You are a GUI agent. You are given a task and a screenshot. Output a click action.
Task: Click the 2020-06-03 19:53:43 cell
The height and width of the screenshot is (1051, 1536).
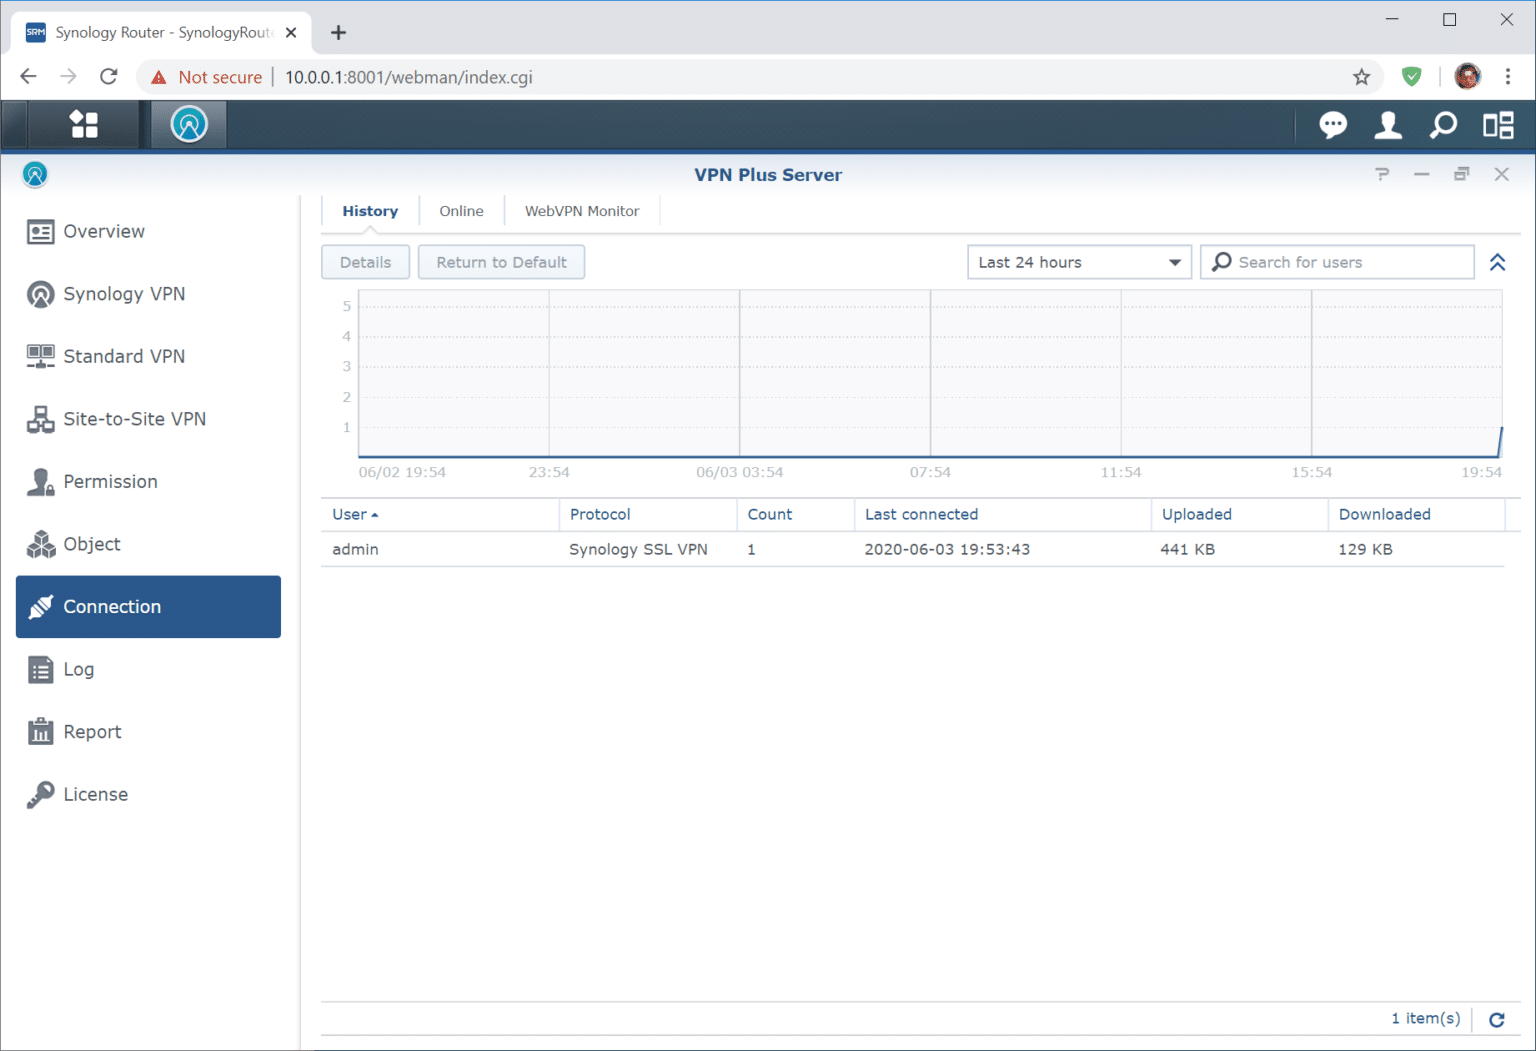[947, 549]
